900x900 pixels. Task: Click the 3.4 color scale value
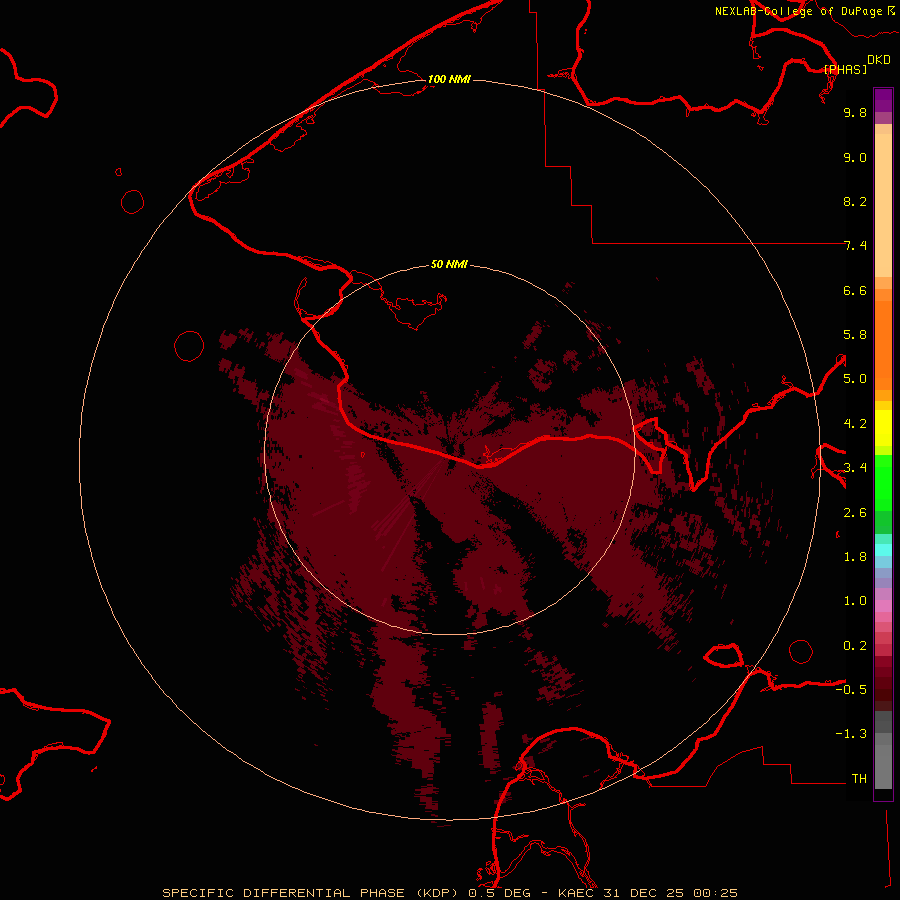pos(855,468)
